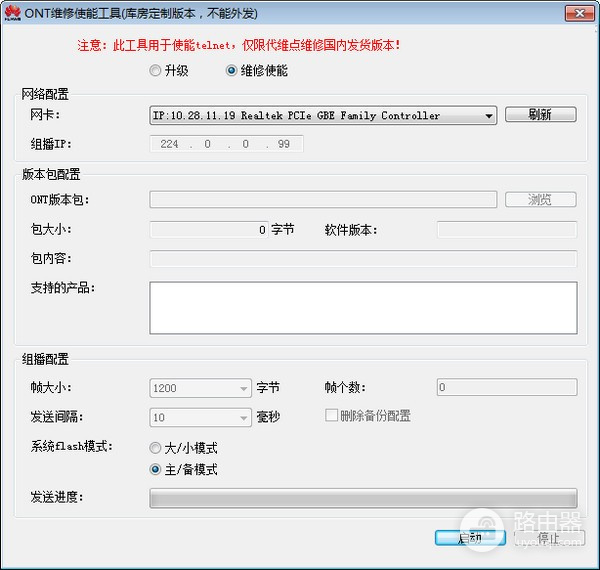Click the 包大小 size field
Image resolution: width=600 pixels, height=570 pixels.
[x=209, y=230]
